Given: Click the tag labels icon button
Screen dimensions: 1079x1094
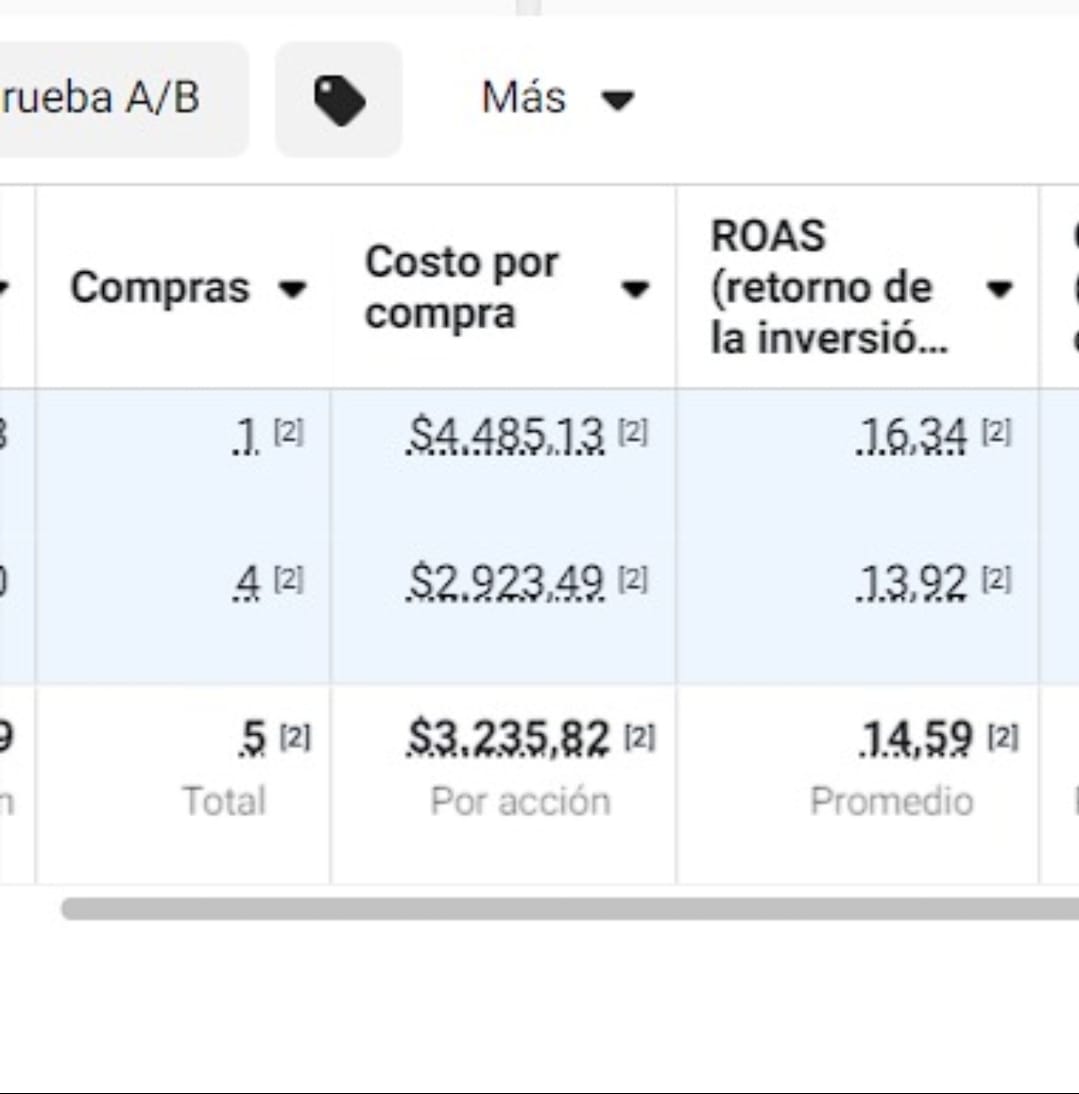Looking at the screenshot, I should pos(339,100).
